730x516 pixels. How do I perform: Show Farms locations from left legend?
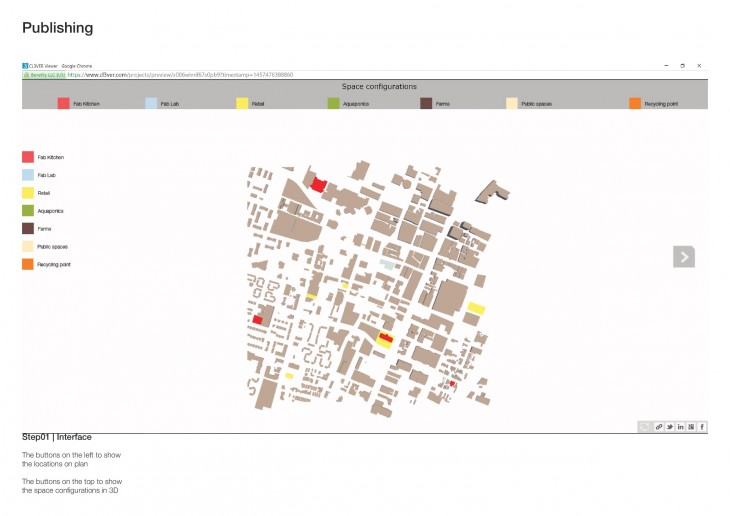(28, 229)
